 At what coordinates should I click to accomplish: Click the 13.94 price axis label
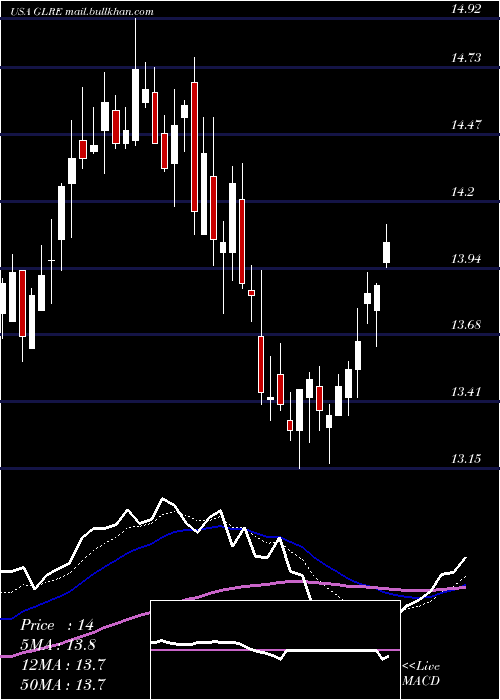[x=466, y=258]
